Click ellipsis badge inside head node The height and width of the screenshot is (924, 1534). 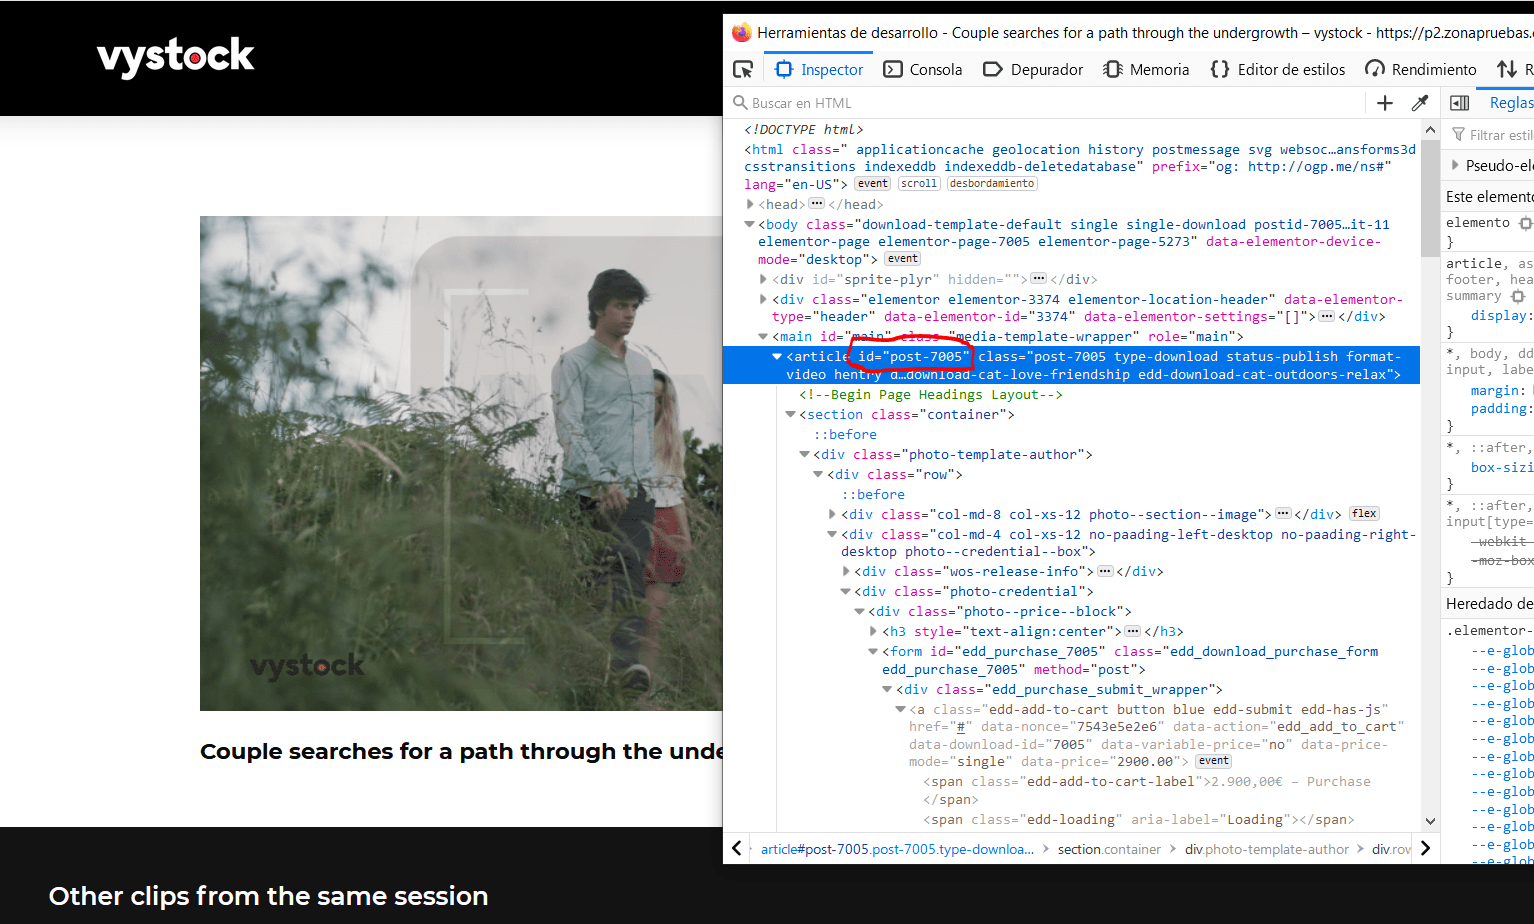tap(817, 204)
